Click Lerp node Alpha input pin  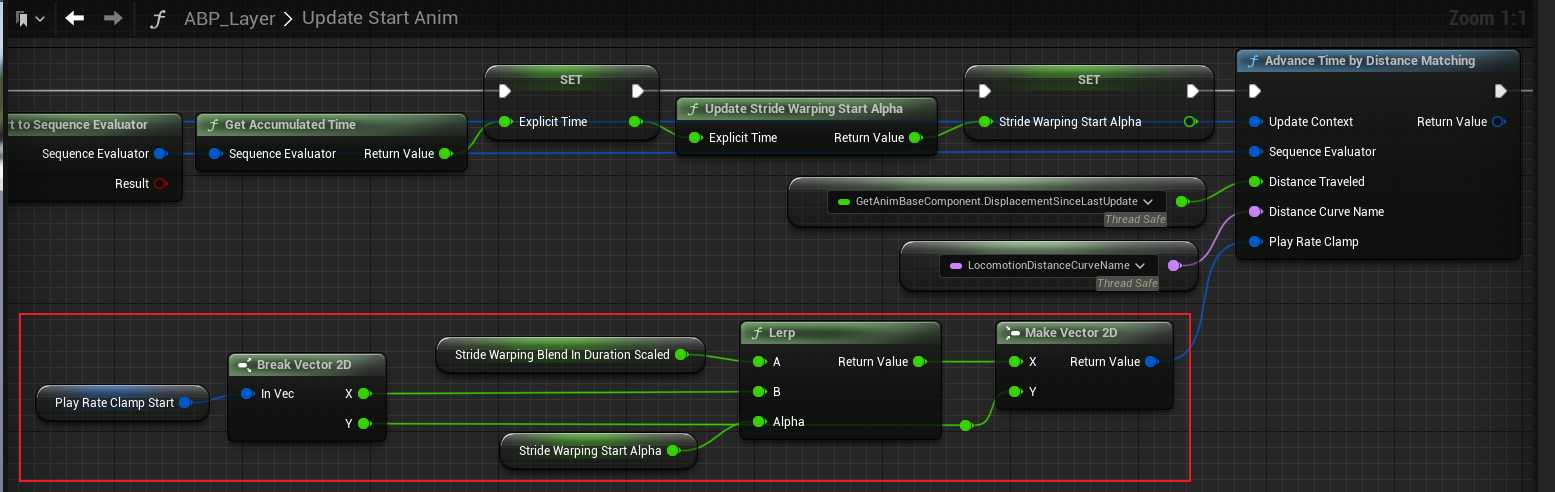click(x=760, y=422)
